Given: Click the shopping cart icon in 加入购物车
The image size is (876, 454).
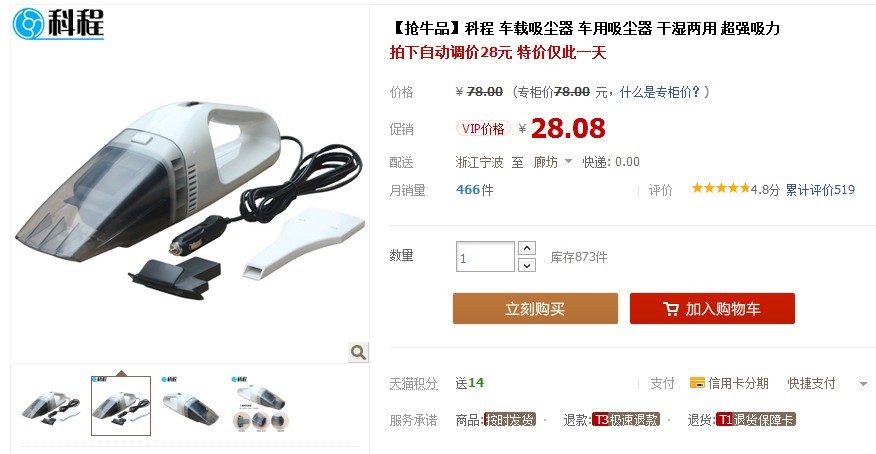Looking at the screenshot, I should pyautogui.click(x=670, y=309).
